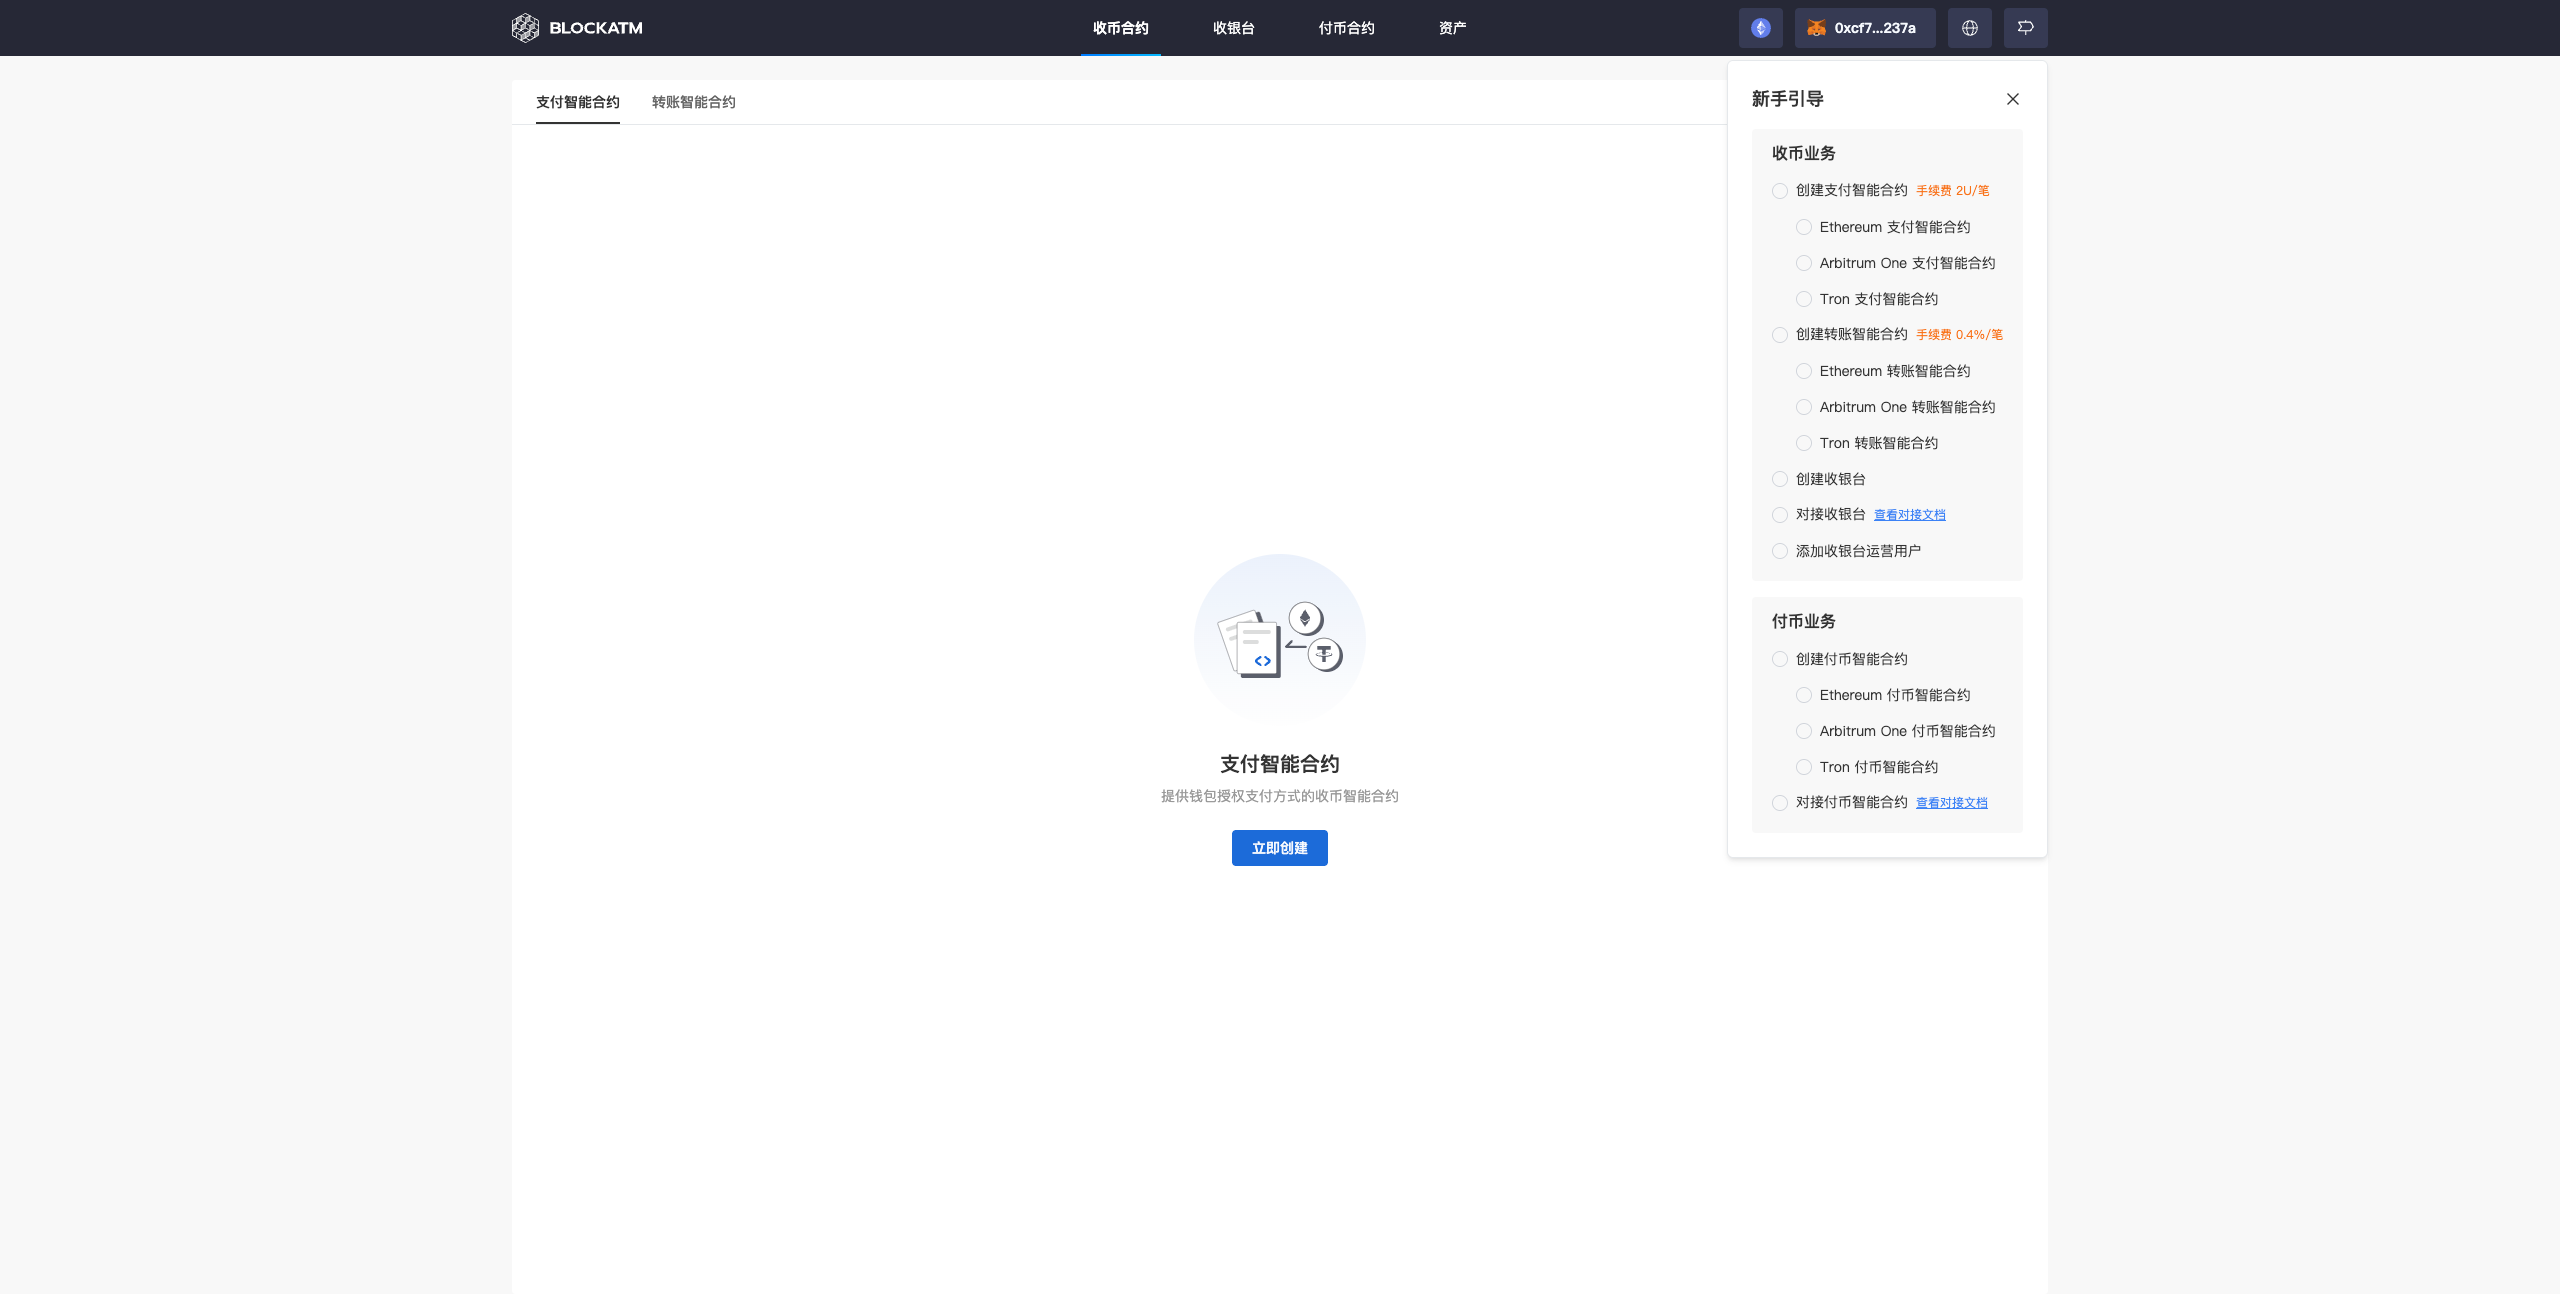Click the 立即创建 button
The image size is (2560, 1294).
coord(1279,848)
